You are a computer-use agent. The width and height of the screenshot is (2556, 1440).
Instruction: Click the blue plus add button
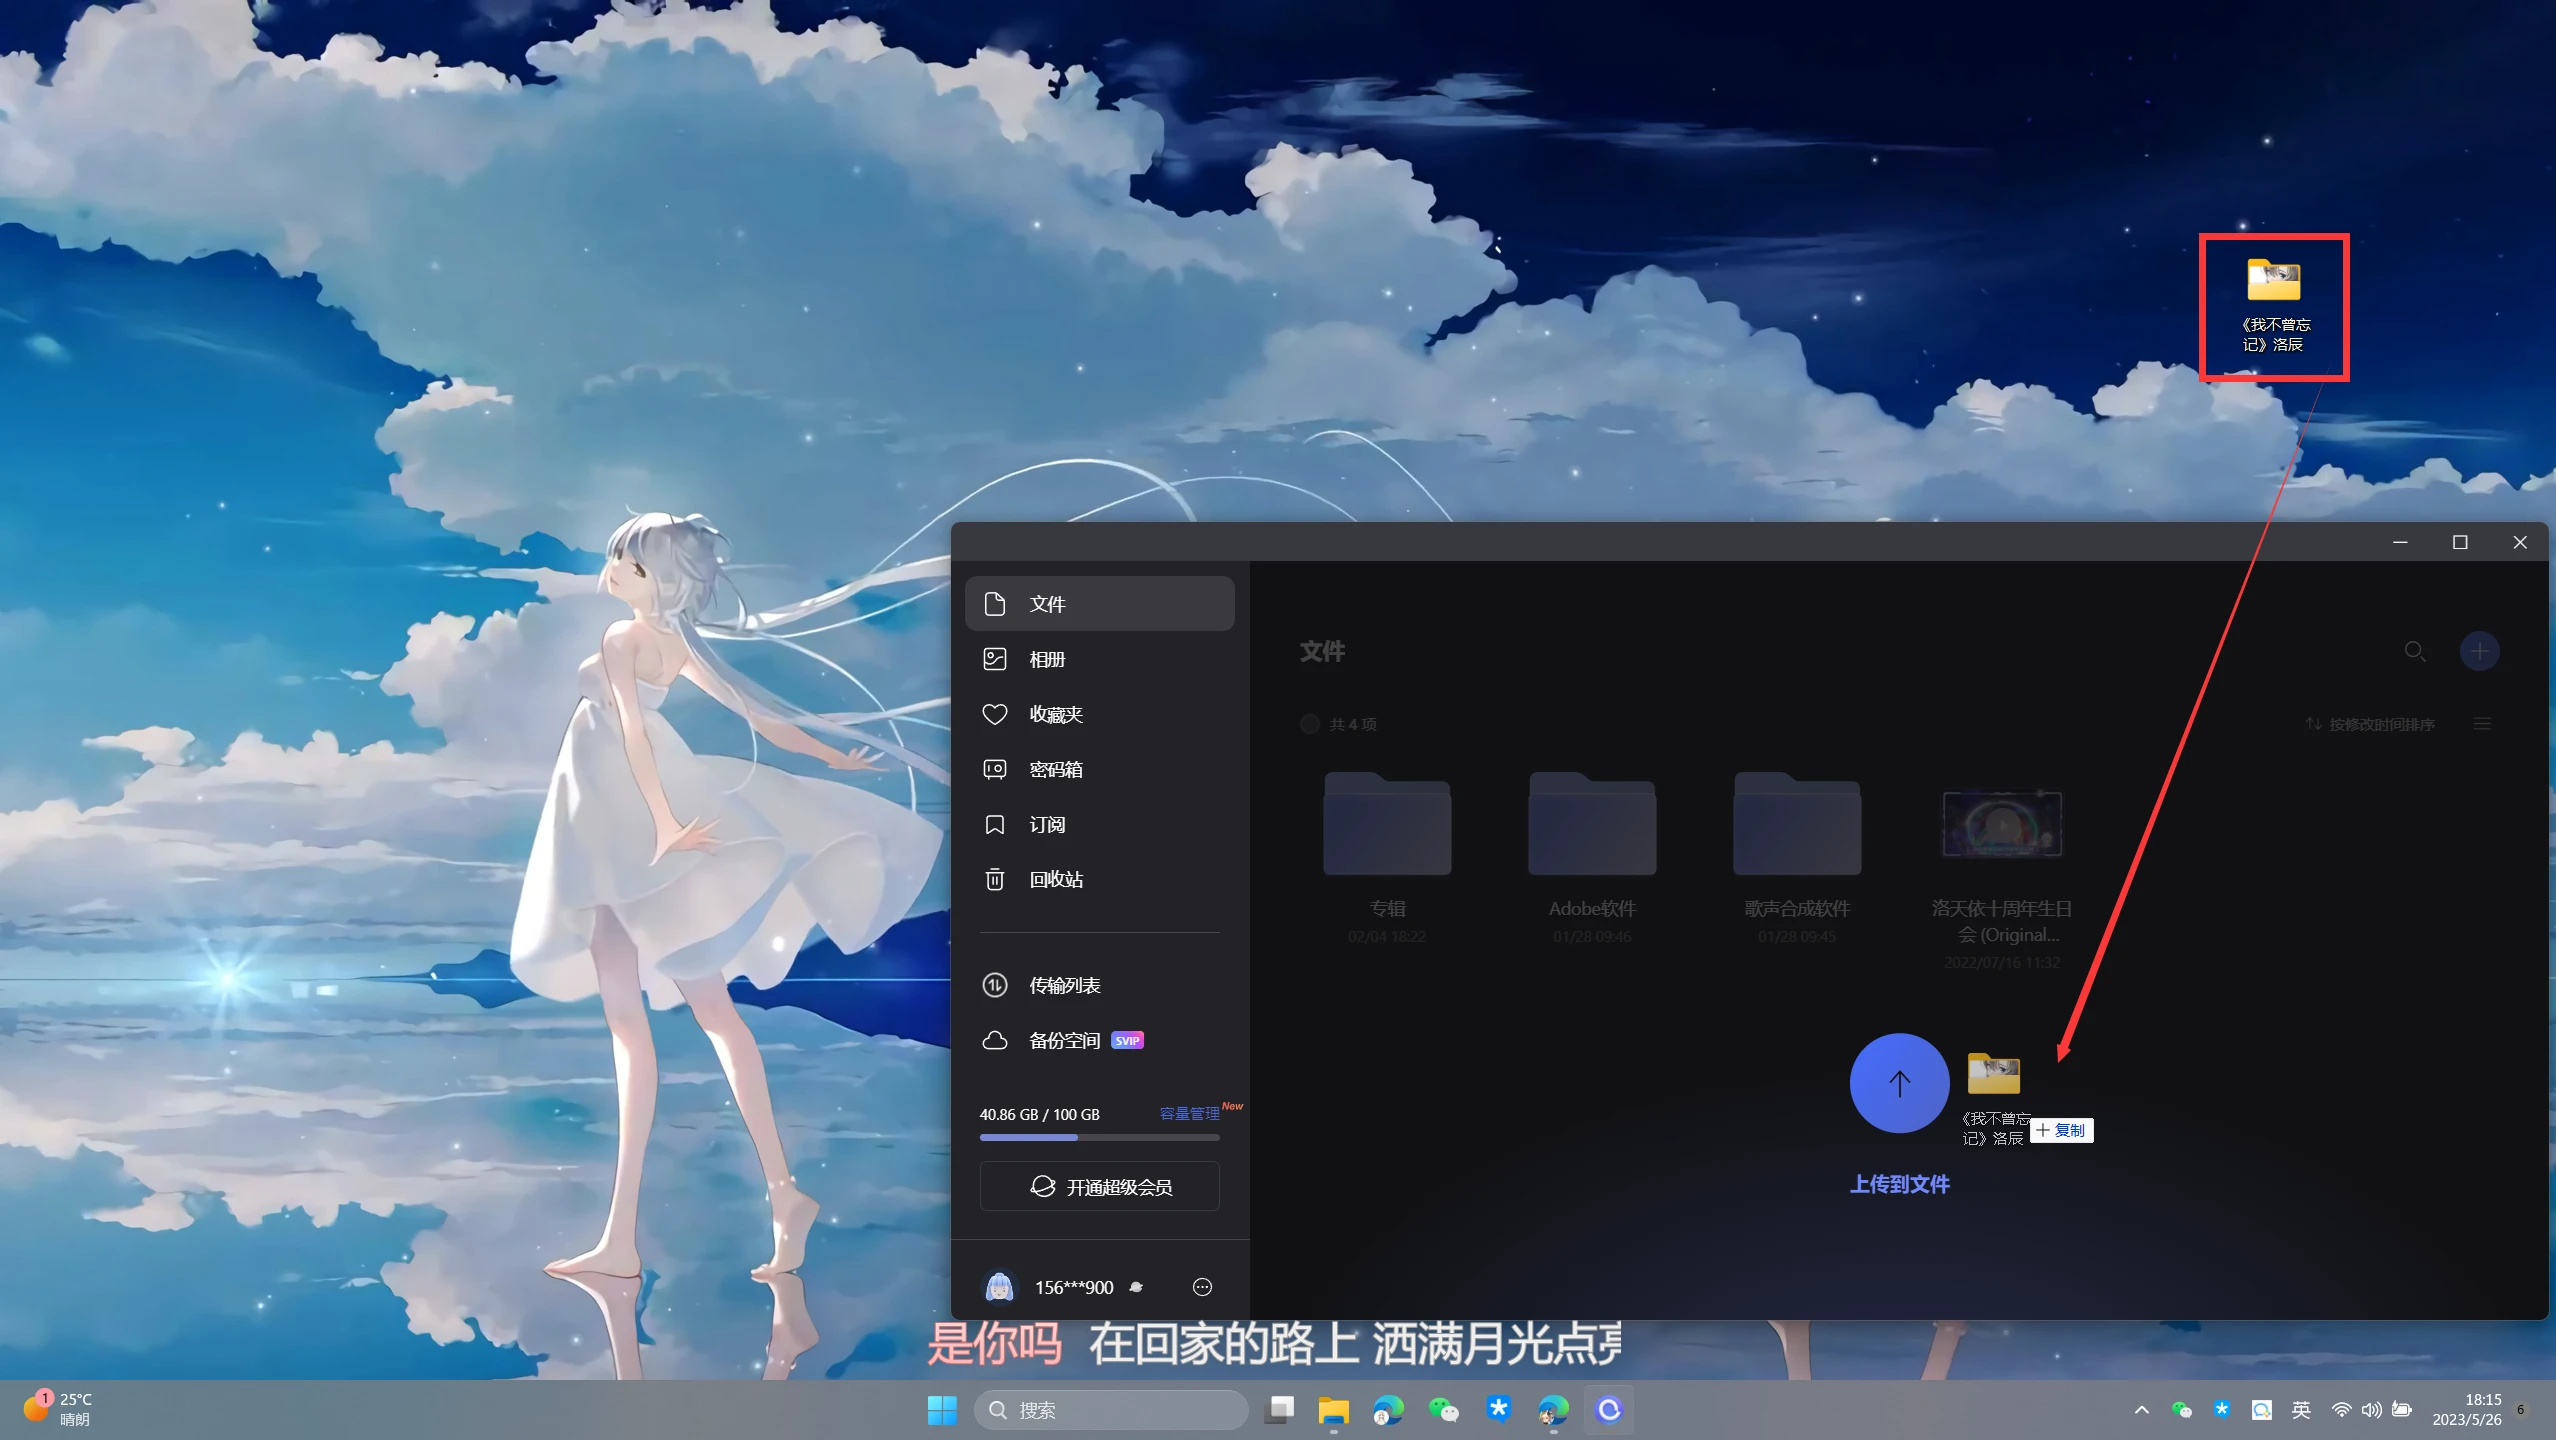[x=2479, y=651]
